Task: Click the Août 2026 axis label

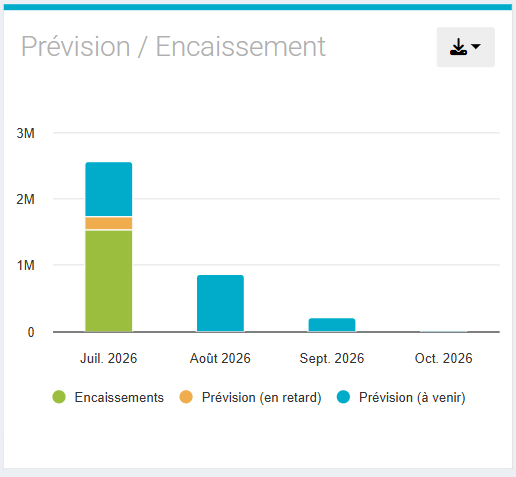Action: (x=220, y=358)
